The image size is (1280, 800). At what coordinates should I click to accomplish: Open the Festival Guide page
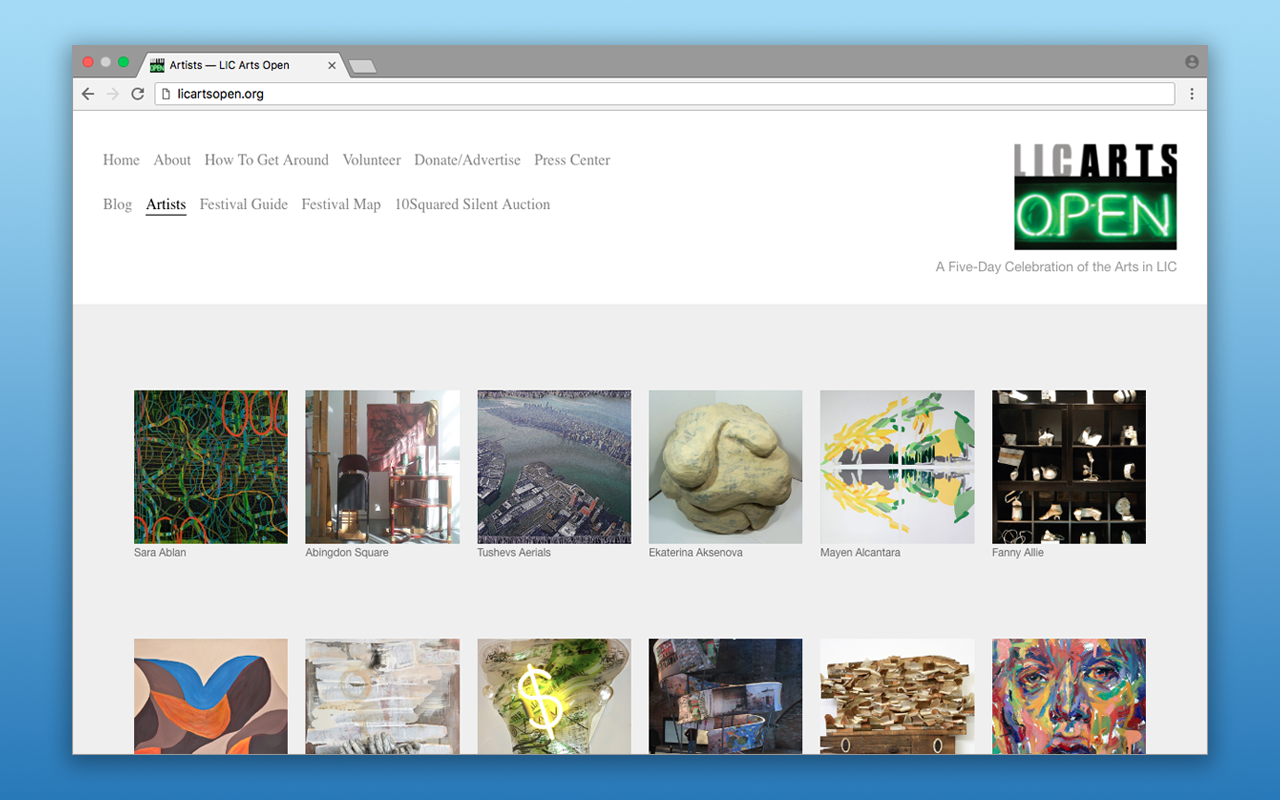tap(243, 204)
